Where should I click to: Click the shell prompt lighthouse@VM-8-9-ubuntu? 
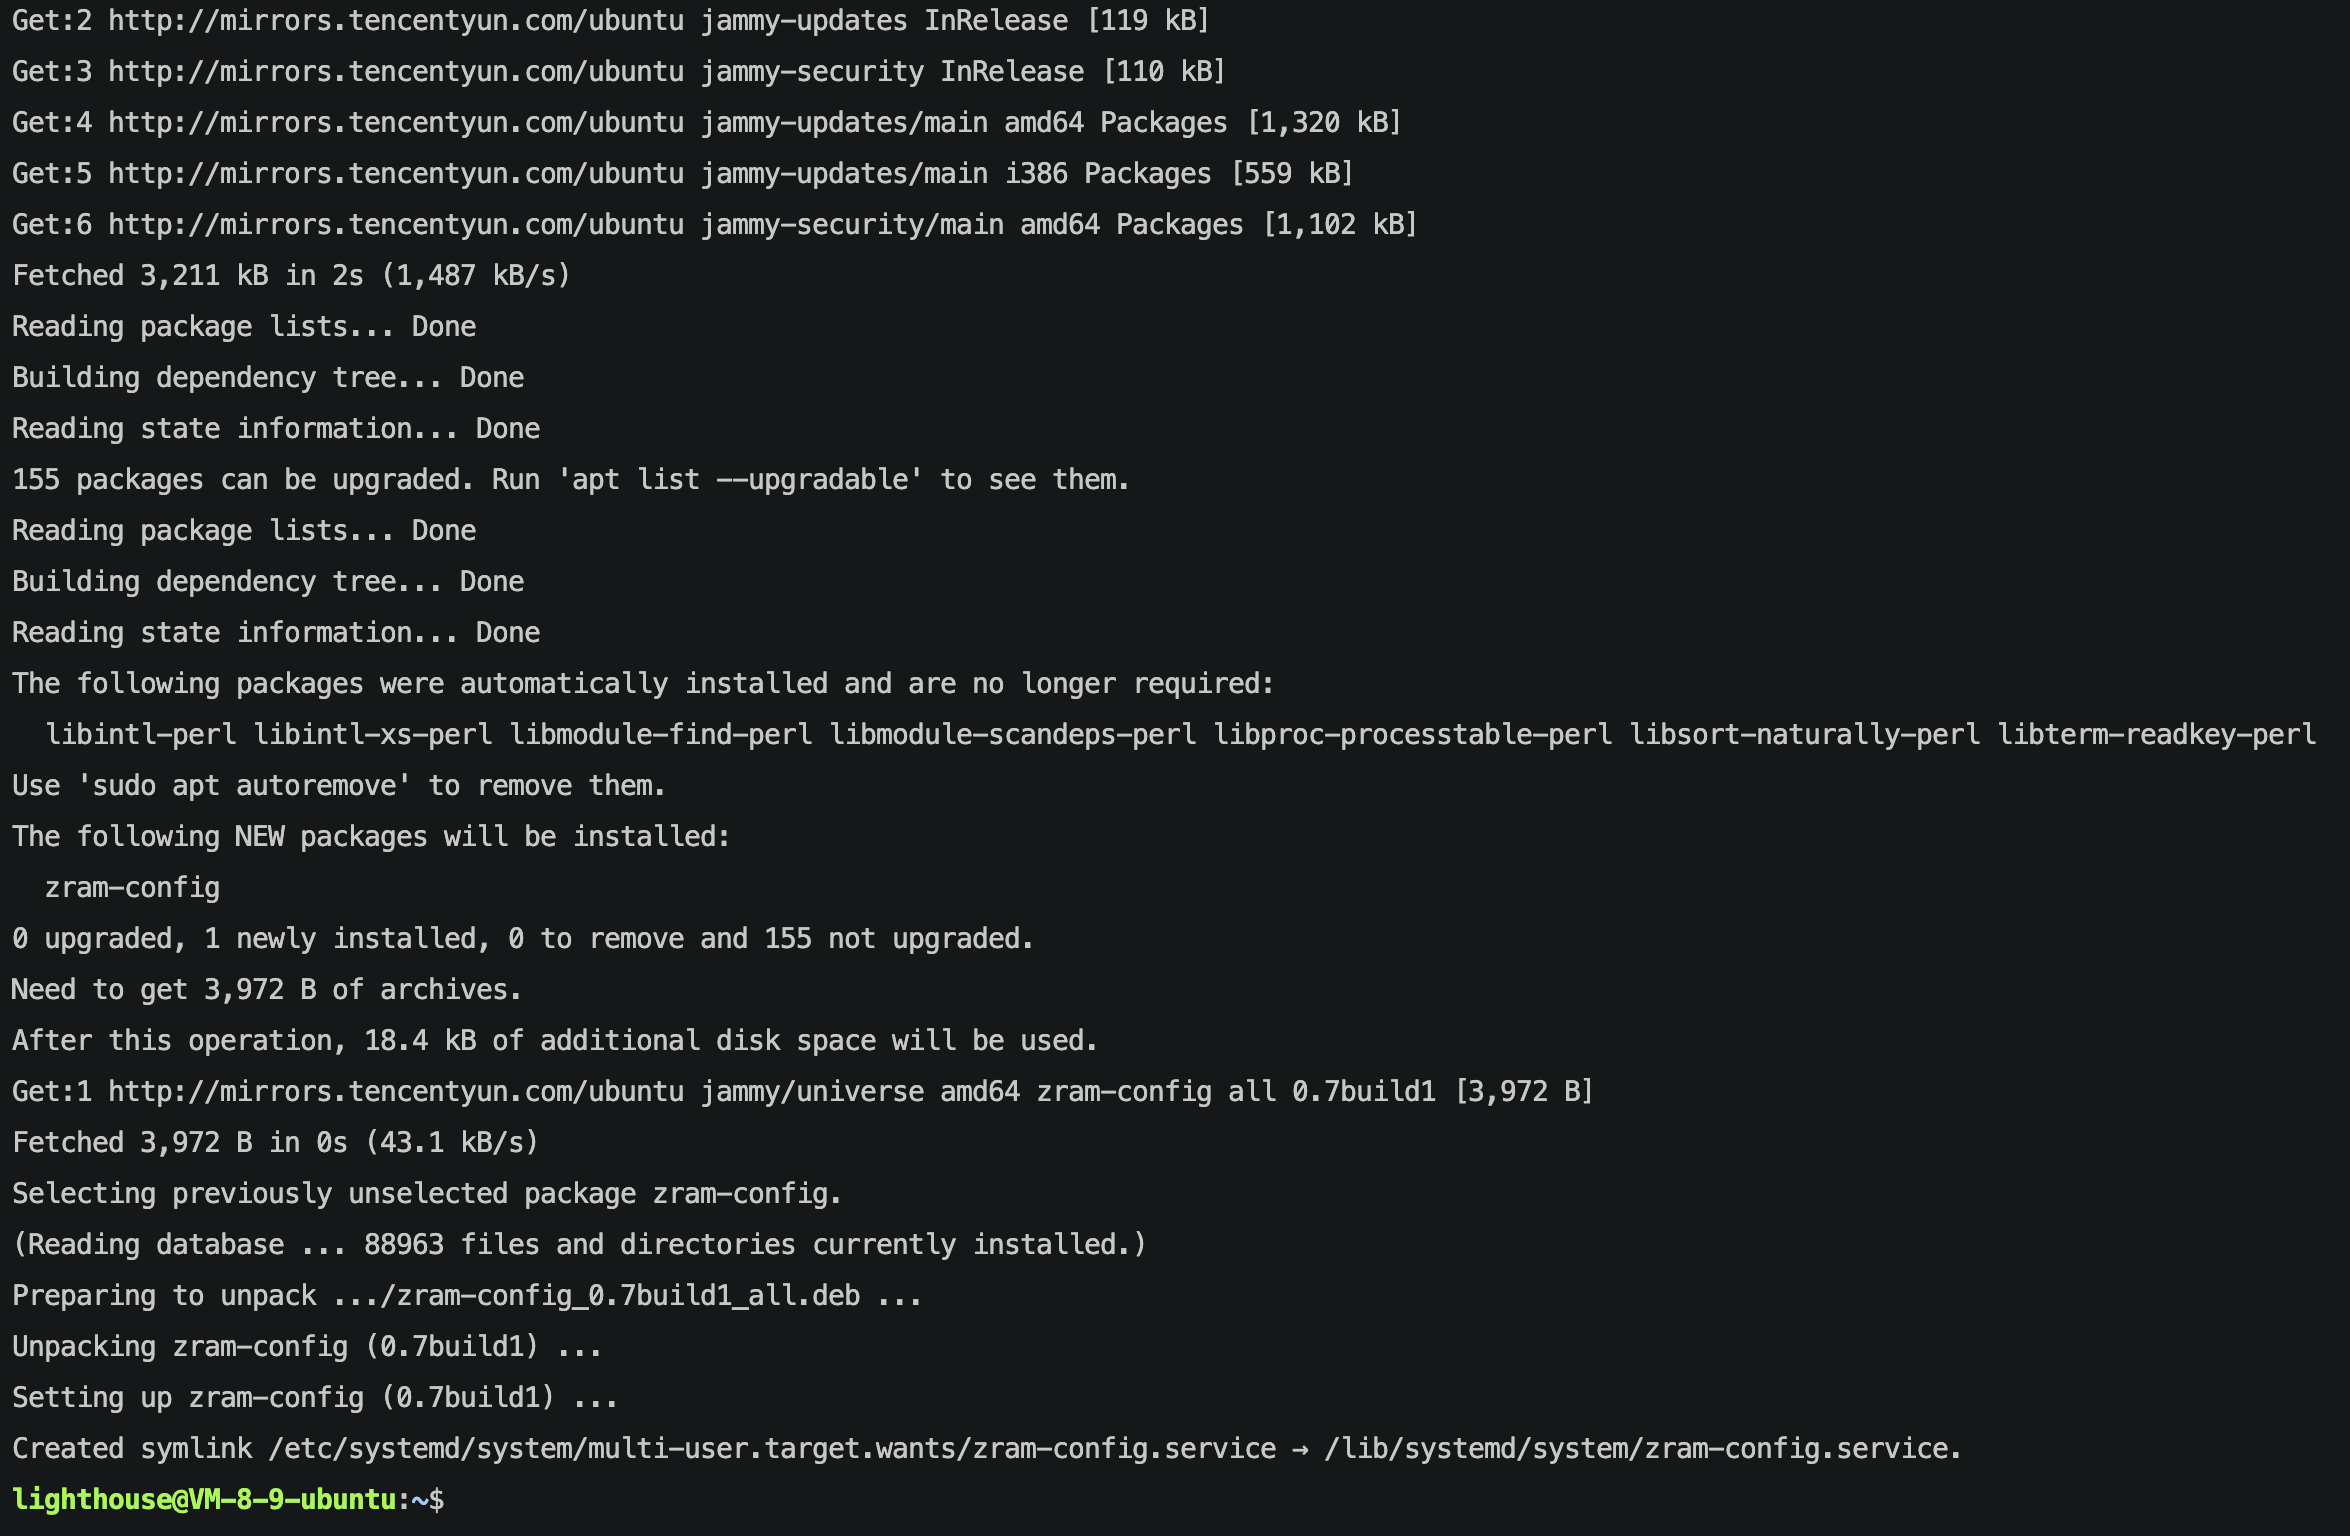click(x=204, y=1499)
